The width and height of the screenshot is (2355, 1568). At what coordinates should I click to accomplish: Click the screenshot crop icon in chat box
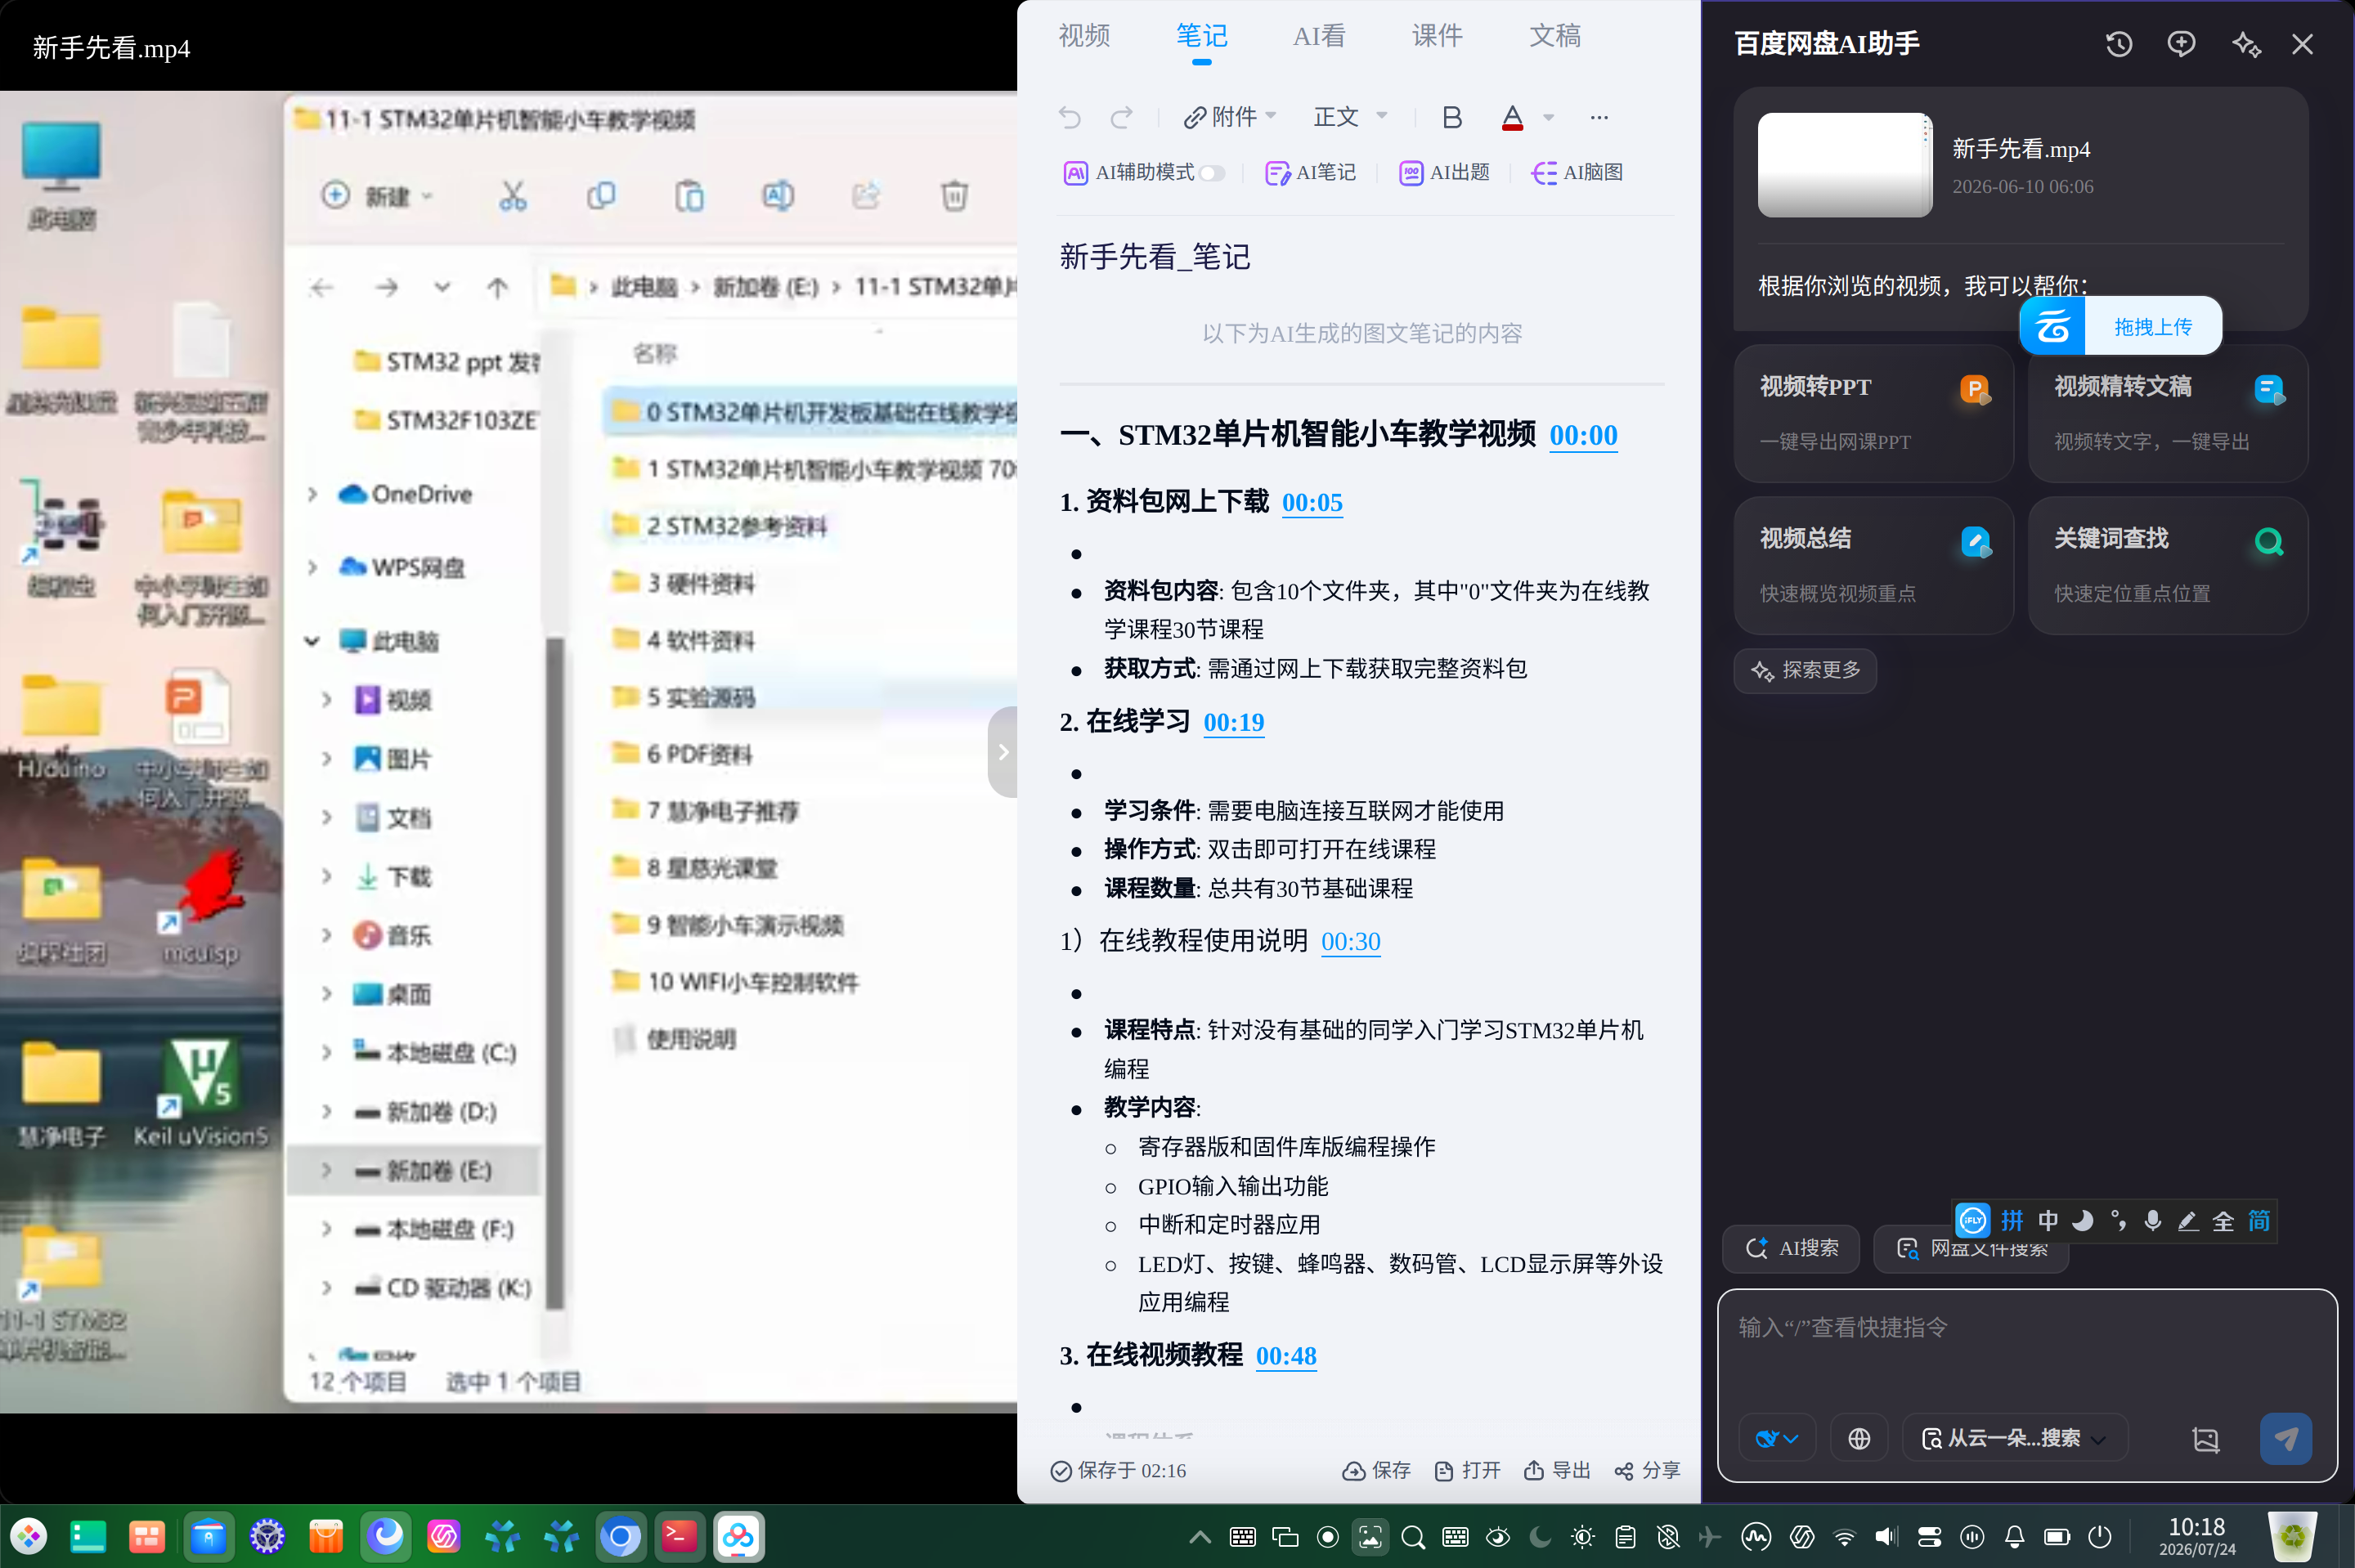(x=2205, y=1439)
